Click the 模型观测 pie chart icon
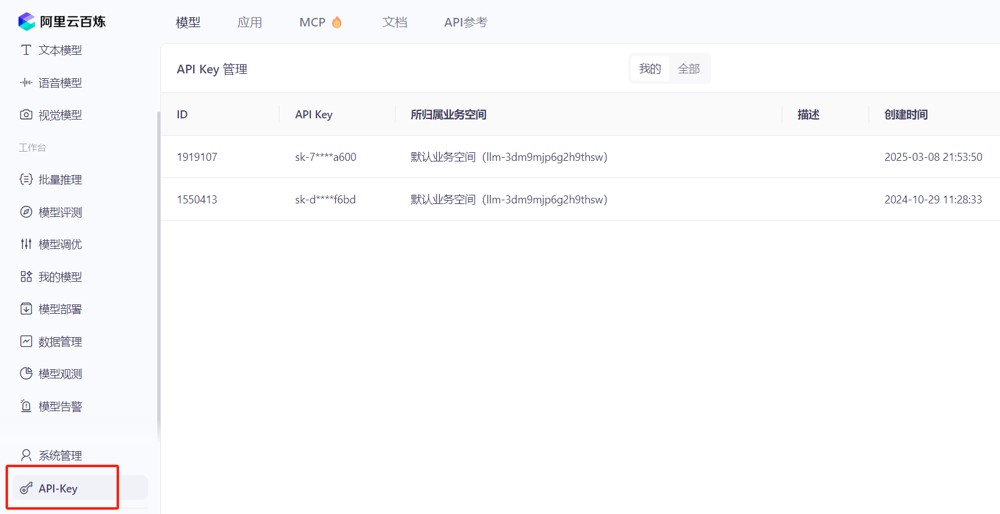The width and height of the screenshot is (1000, 514). tap(26, 374)
